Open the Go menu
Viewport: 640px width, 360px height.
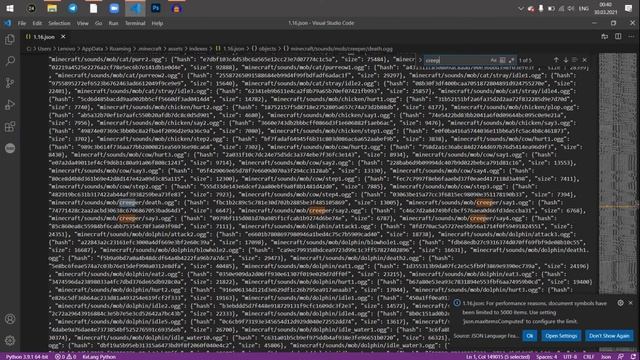tap(98, 23)
